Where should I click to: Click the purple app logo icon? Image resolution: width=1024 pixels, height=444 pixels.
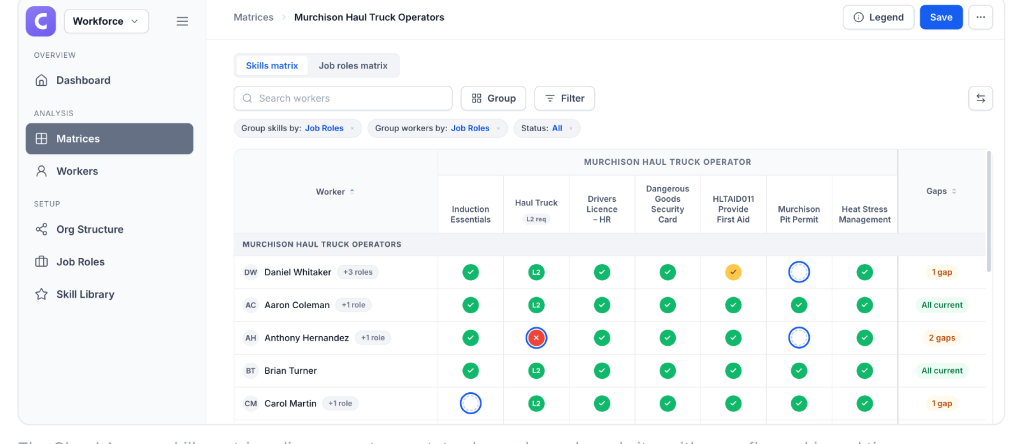(41, 21)
